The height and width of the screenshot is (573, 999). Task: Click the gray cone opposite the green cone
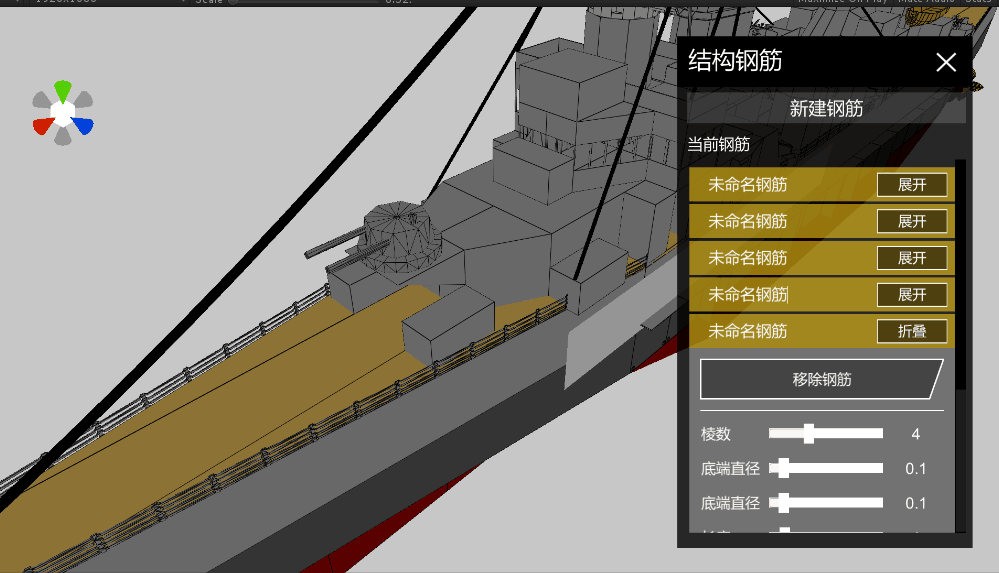click(62, 136)
